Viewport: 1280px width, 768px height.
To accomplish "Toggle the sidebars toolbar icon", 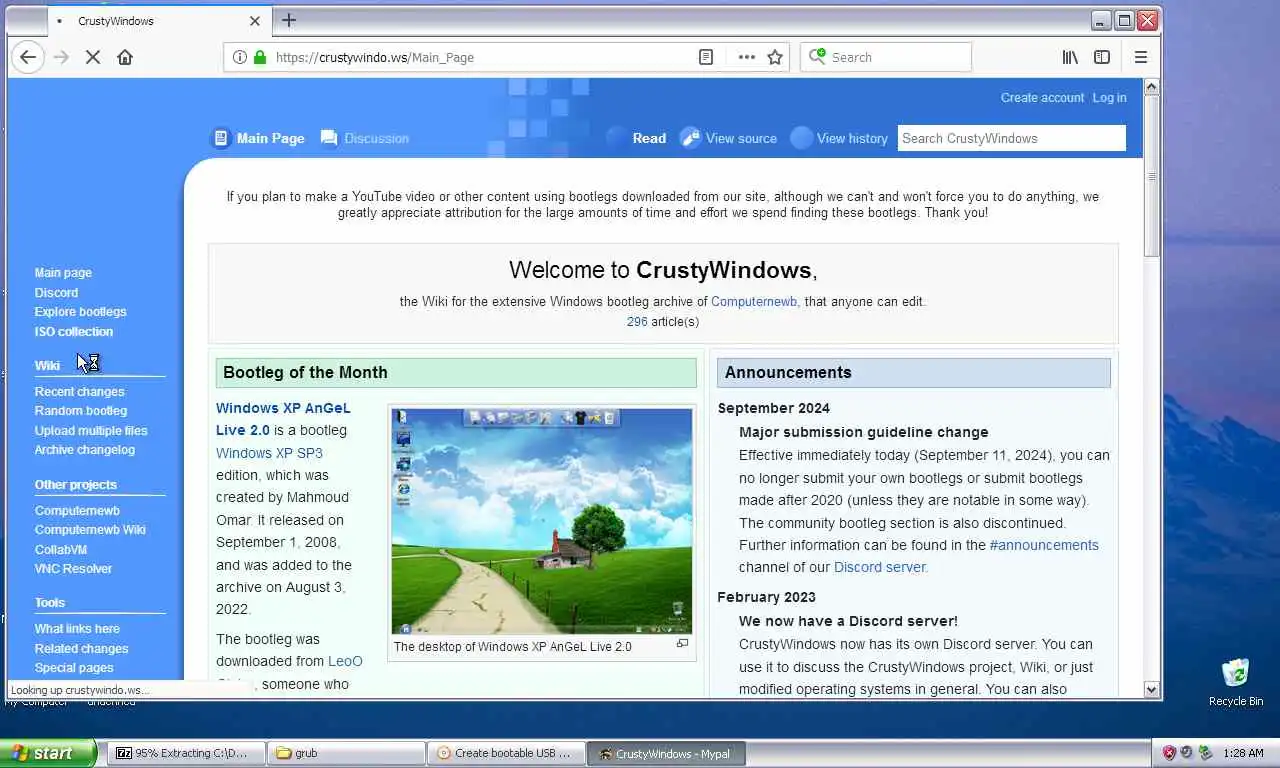I will pyautogui.click(x=1102, y=57).
